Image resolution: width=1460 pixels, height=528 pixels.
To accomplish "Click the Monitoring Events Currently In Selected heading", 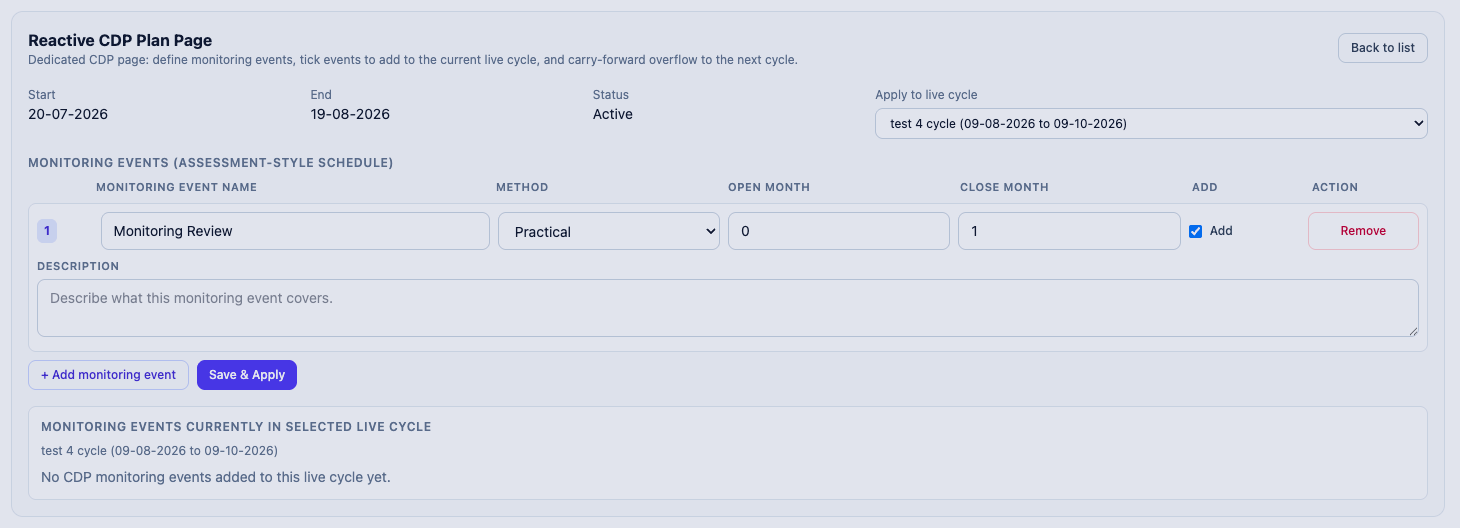I will coord(236,426).
